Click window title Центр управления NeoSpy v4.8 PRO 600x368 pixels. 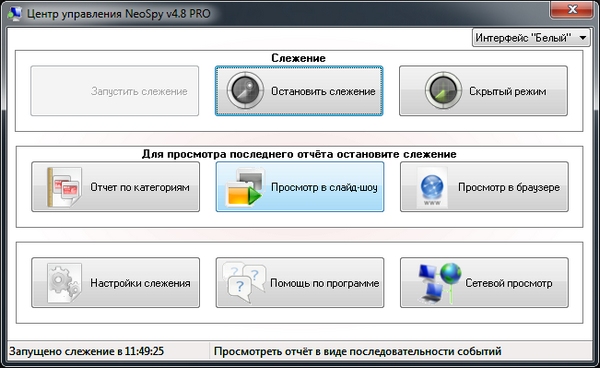pos(119,14)
